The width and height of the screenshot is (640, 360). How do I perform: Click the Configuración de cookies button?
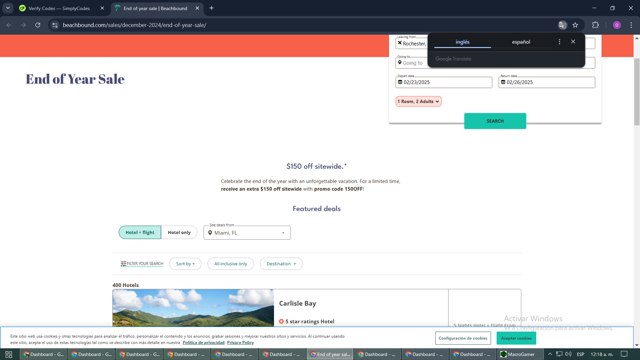point(463,338)
